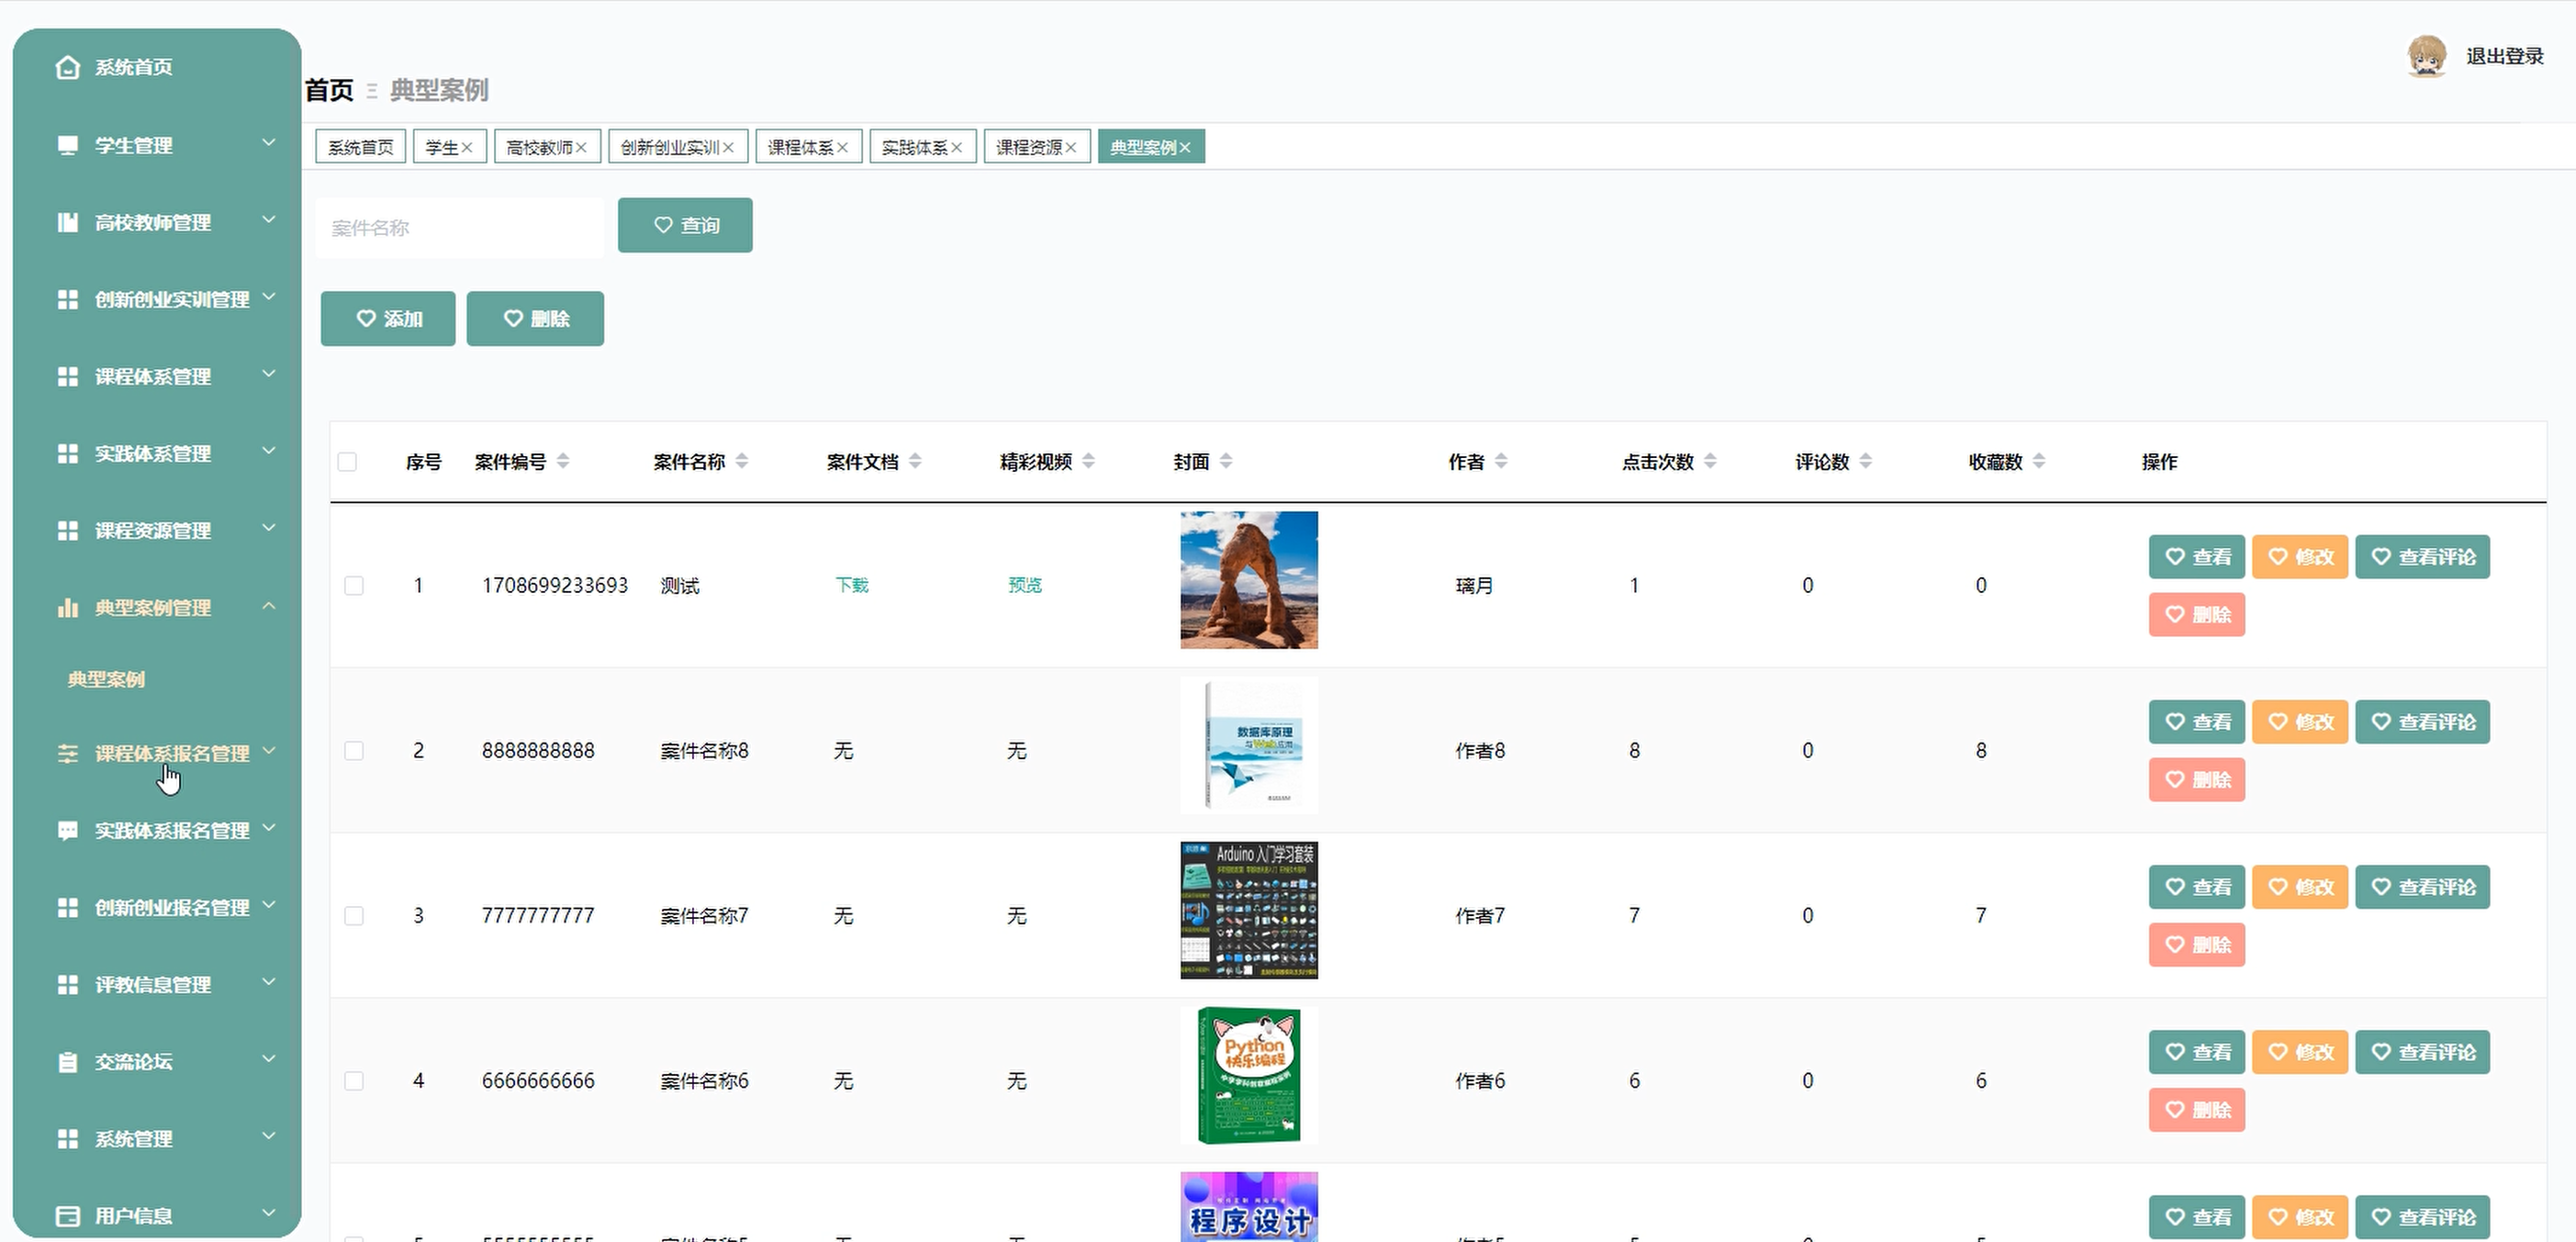The height and width of the screenshot is (1242, 2576).
Task: Expand the 系统管理 menu chevron
Action: tap(268, 1137)
